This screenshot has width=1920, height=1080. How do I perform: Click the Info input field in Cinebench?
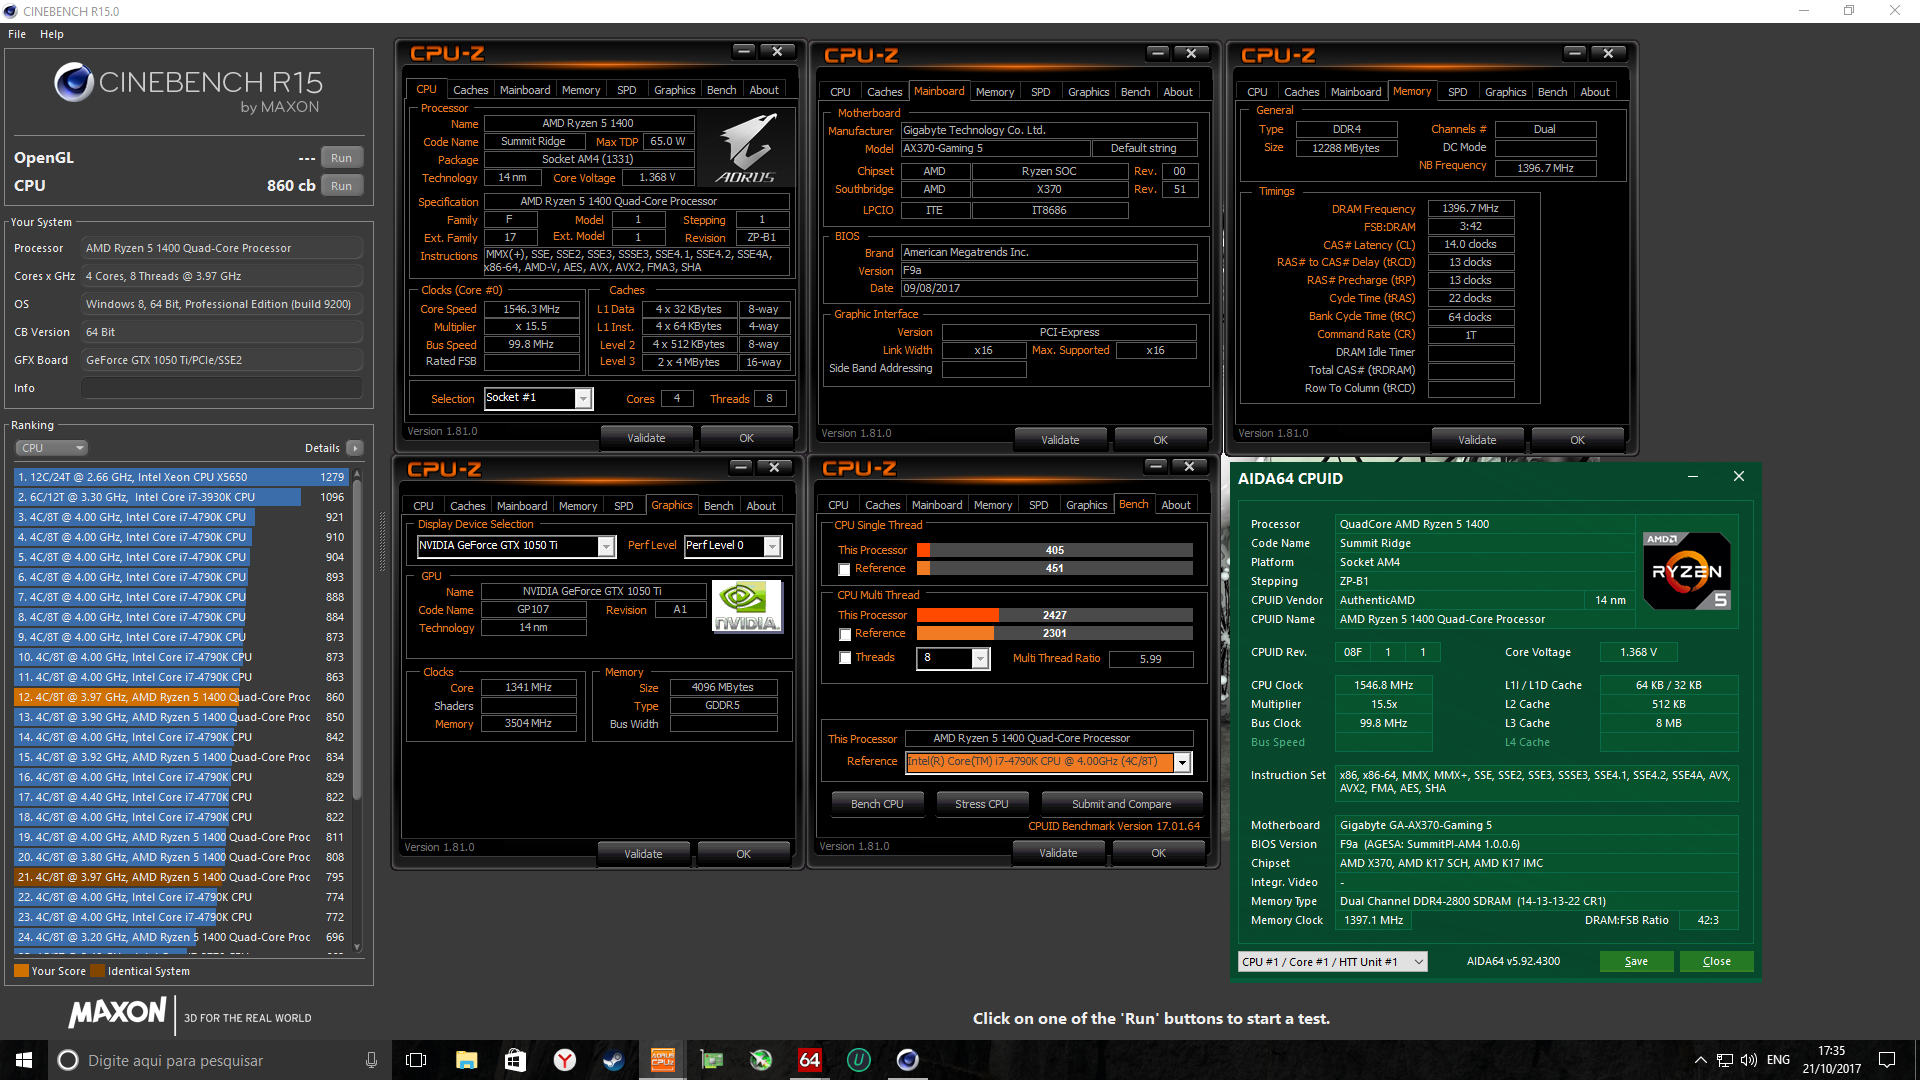pos(222,388)
